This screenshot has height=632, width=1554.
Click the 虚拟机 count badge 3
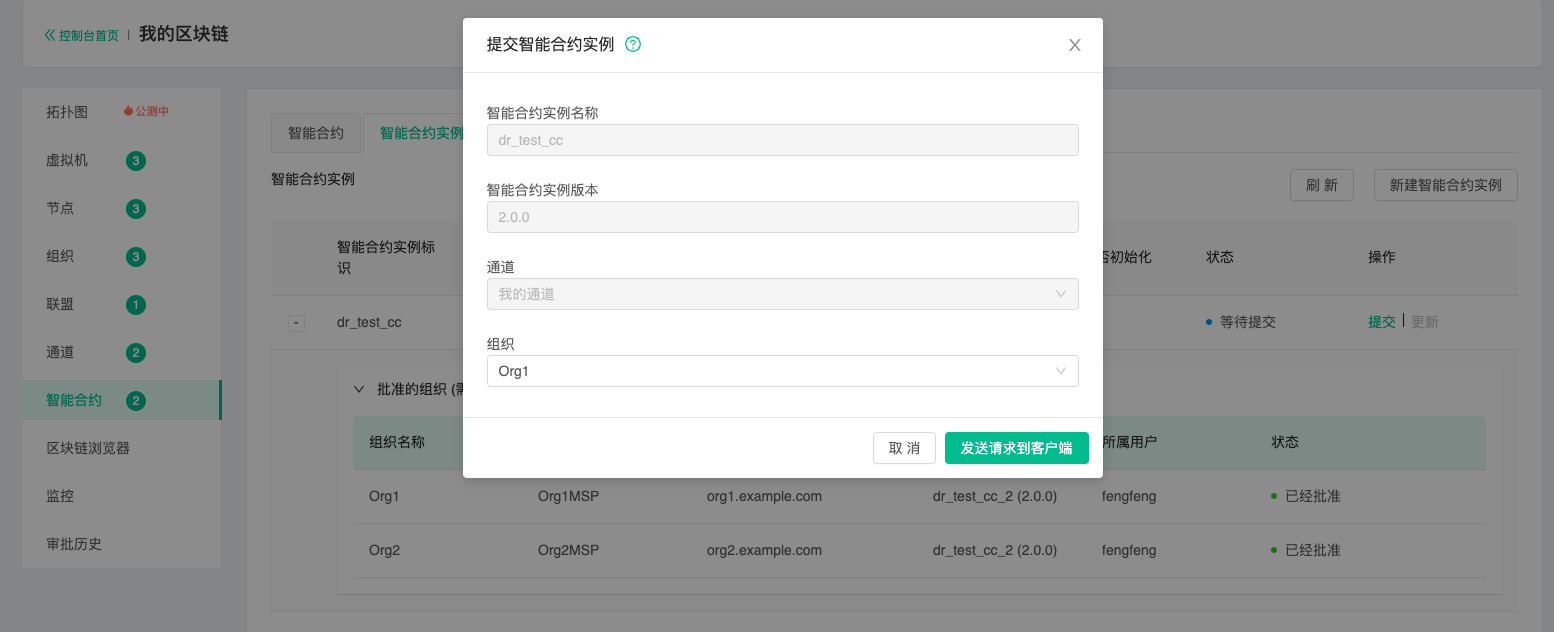[136, 161]
